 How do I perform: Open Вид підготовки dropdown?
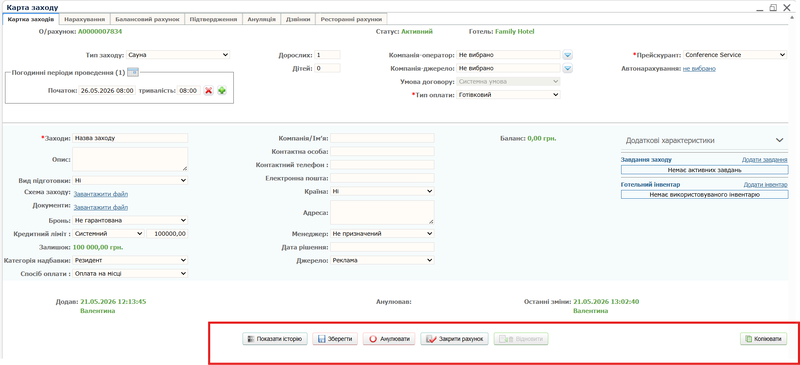[130, 180]
